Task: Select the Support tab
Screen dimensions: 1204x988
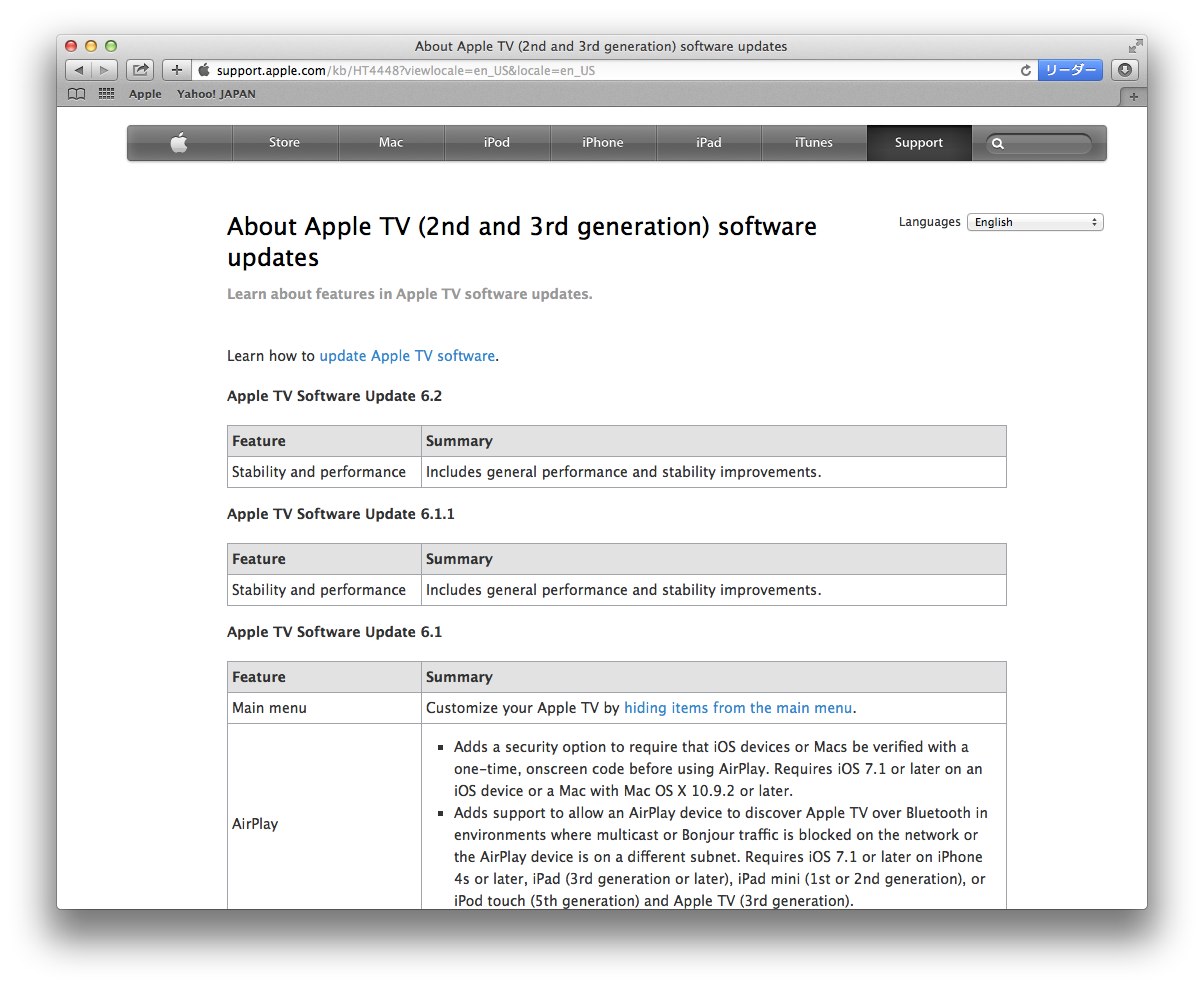Action: click(x=919, y=143)
